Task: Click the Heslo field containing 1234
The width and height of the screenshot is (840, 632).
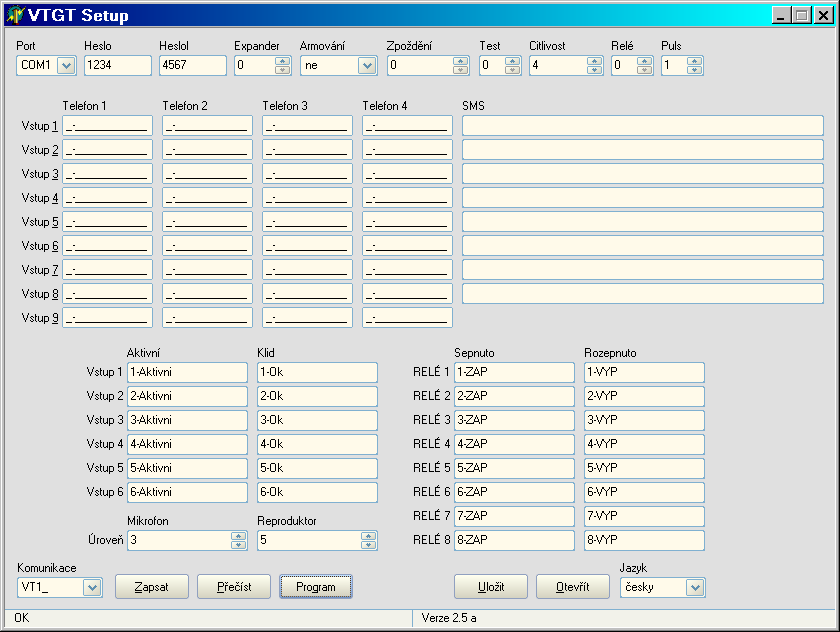Action: point(117,65)
